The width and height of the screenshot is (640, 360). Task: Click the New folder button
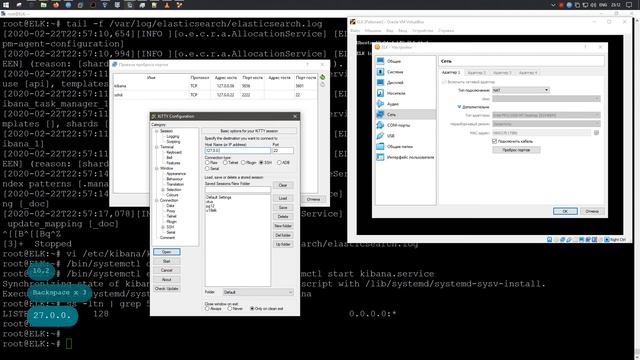click(283, 226)
